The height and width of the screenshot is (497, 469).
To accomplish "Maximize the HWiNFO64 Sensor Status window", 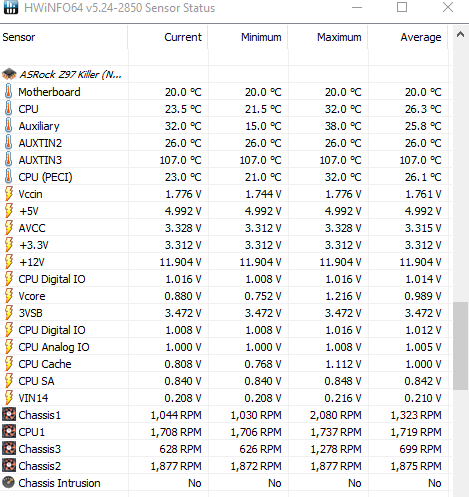I will coord(402,7).
